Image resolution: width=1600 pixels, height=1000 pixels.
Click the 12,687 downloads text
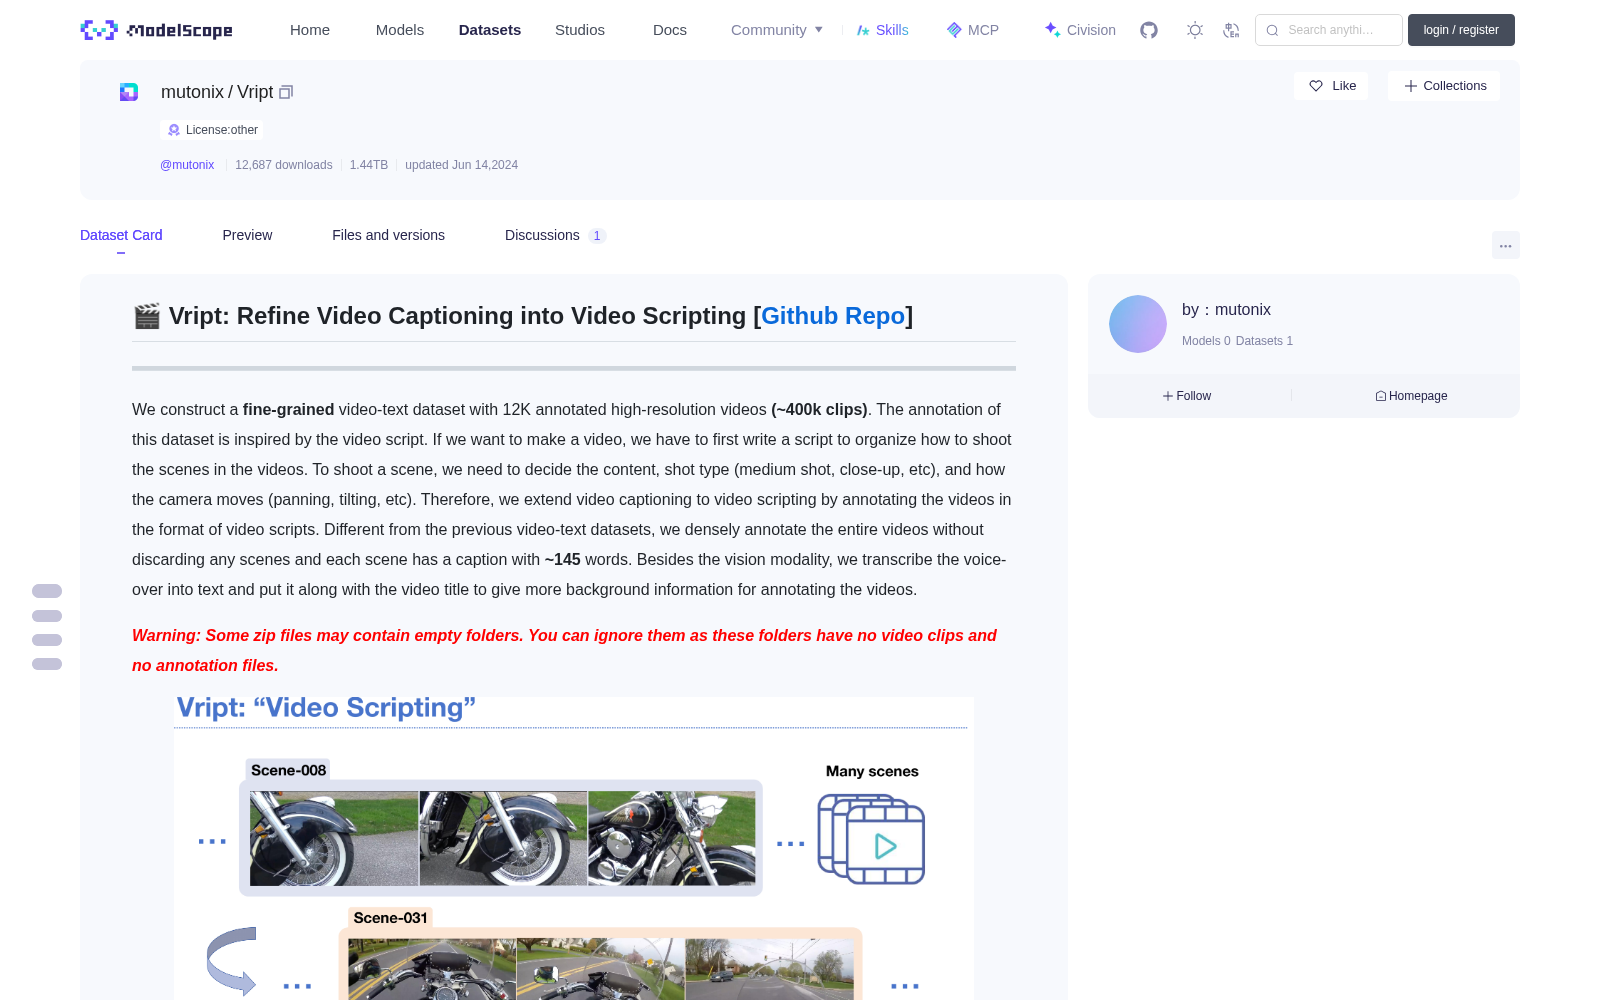[x=284, y=165]
